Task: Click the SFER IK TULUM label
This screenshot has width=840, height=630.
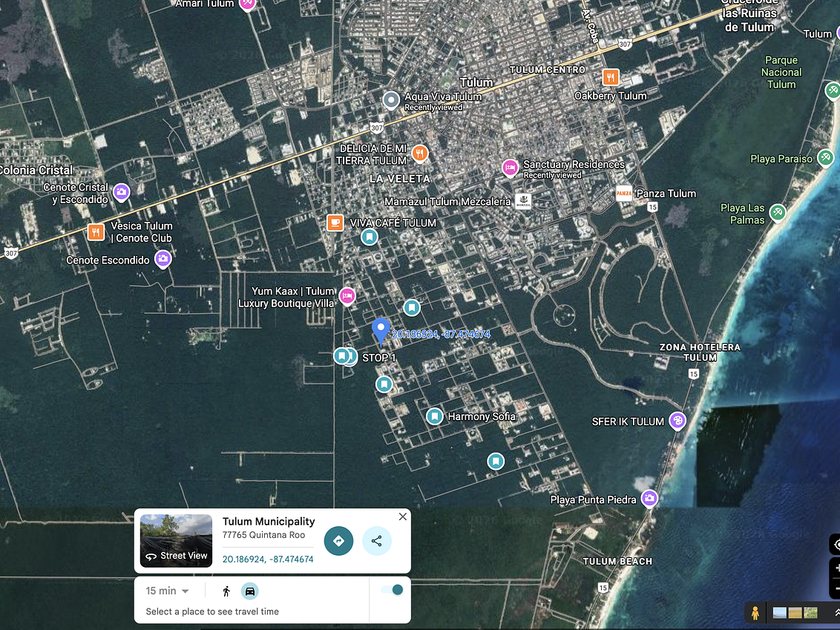Action: click(628, 422)
